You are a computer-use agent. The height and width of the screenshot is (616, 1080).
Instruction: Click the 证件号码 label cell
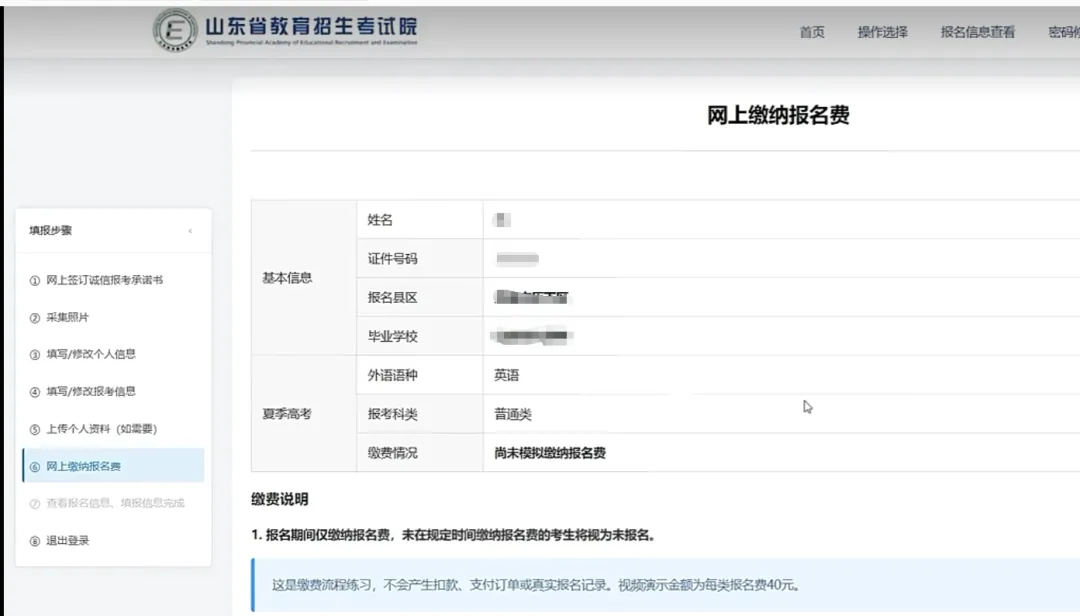pos(419,258)
